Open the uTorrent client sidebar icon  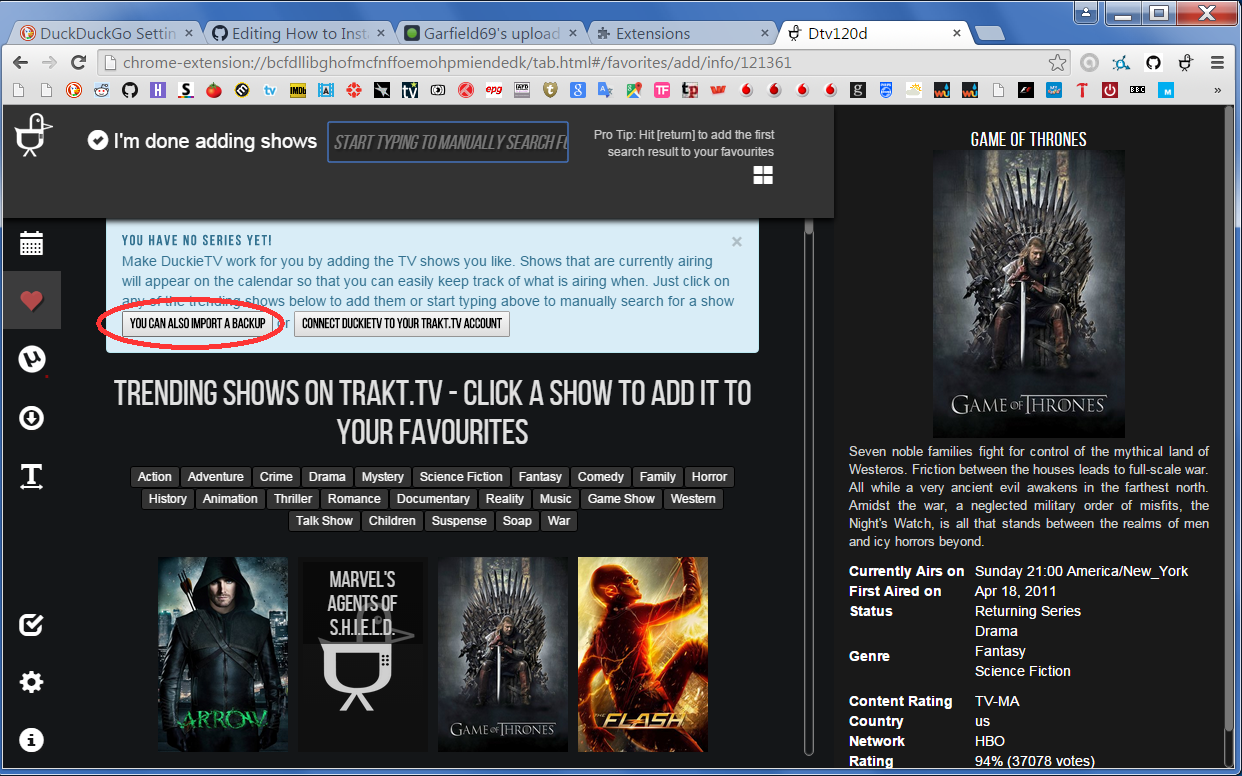[x=31, y=359]
